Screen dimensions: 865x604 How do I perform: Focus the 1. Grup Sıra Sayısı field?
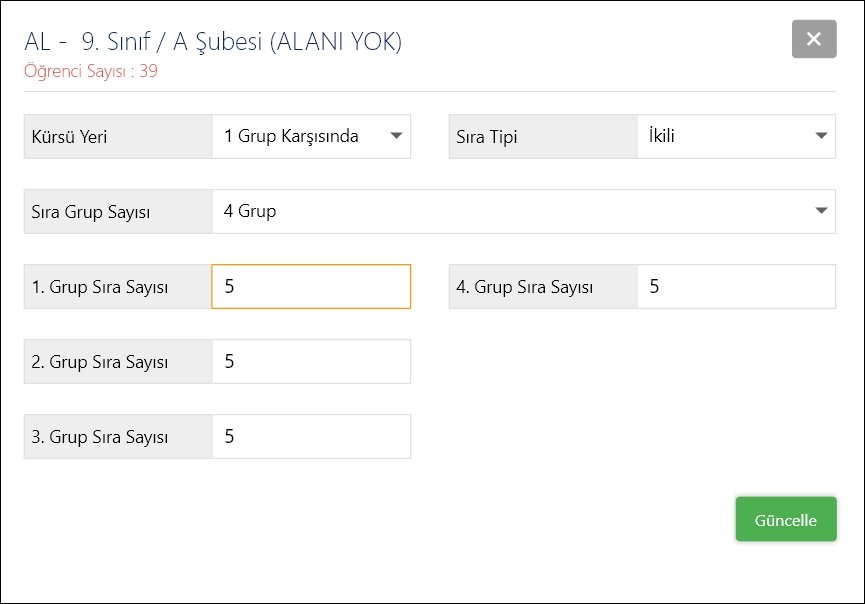tap(311, 287)
